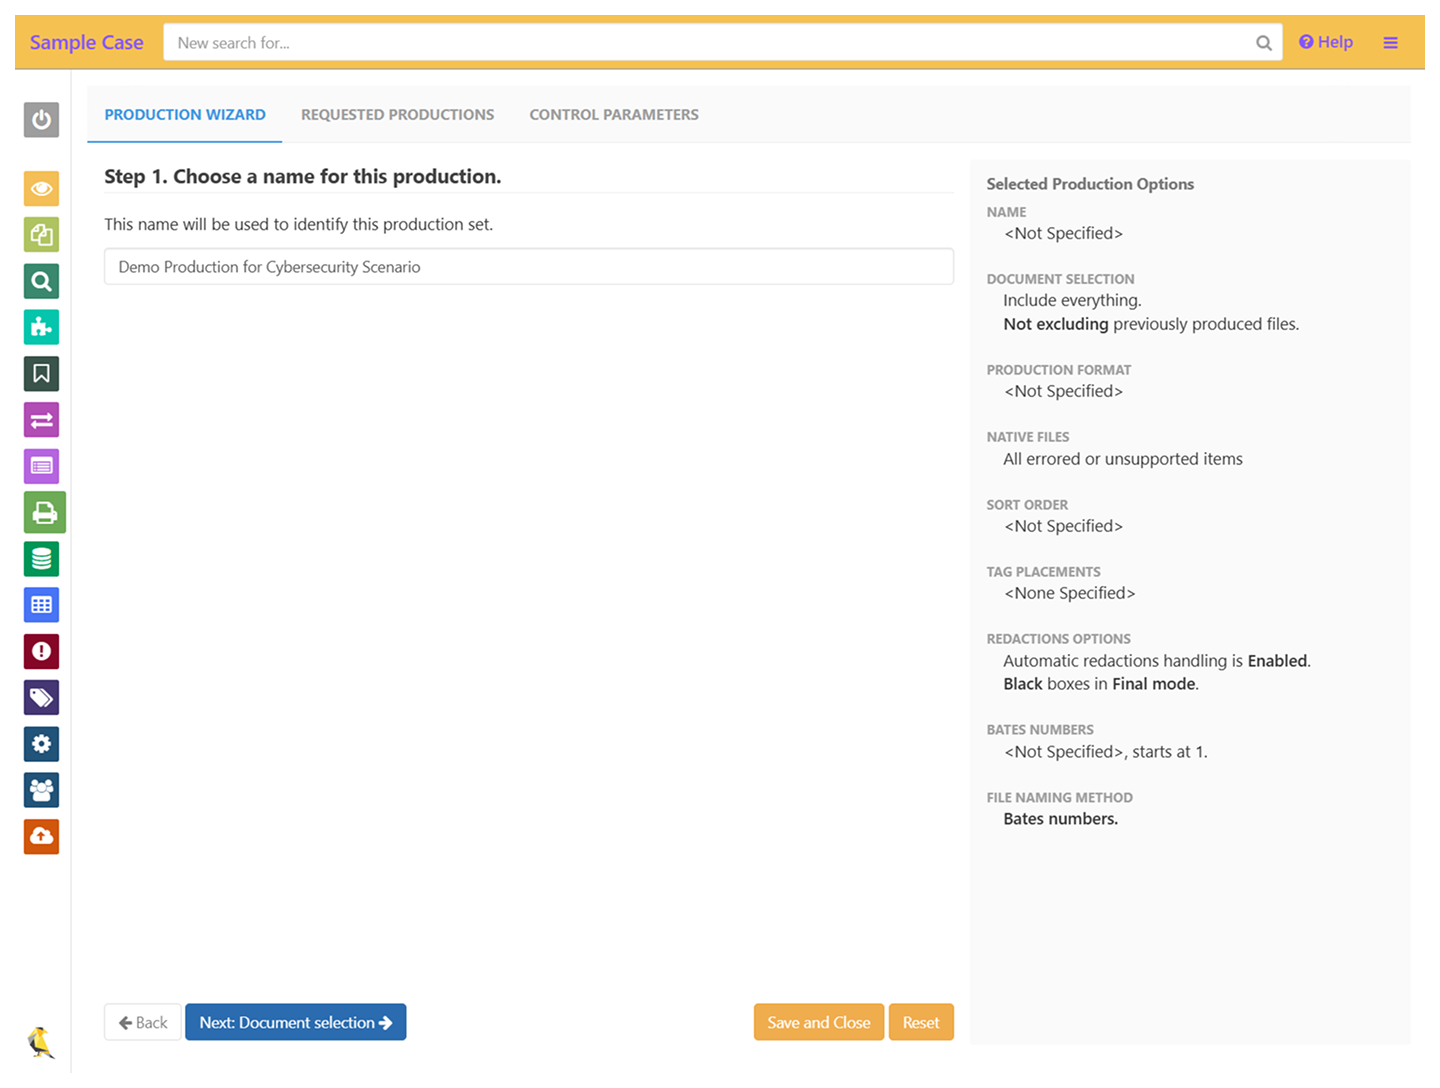Click Next: Document selection button
Image resolution: width=1440 pixels, height=1088 pixels.
(295, 1022)
